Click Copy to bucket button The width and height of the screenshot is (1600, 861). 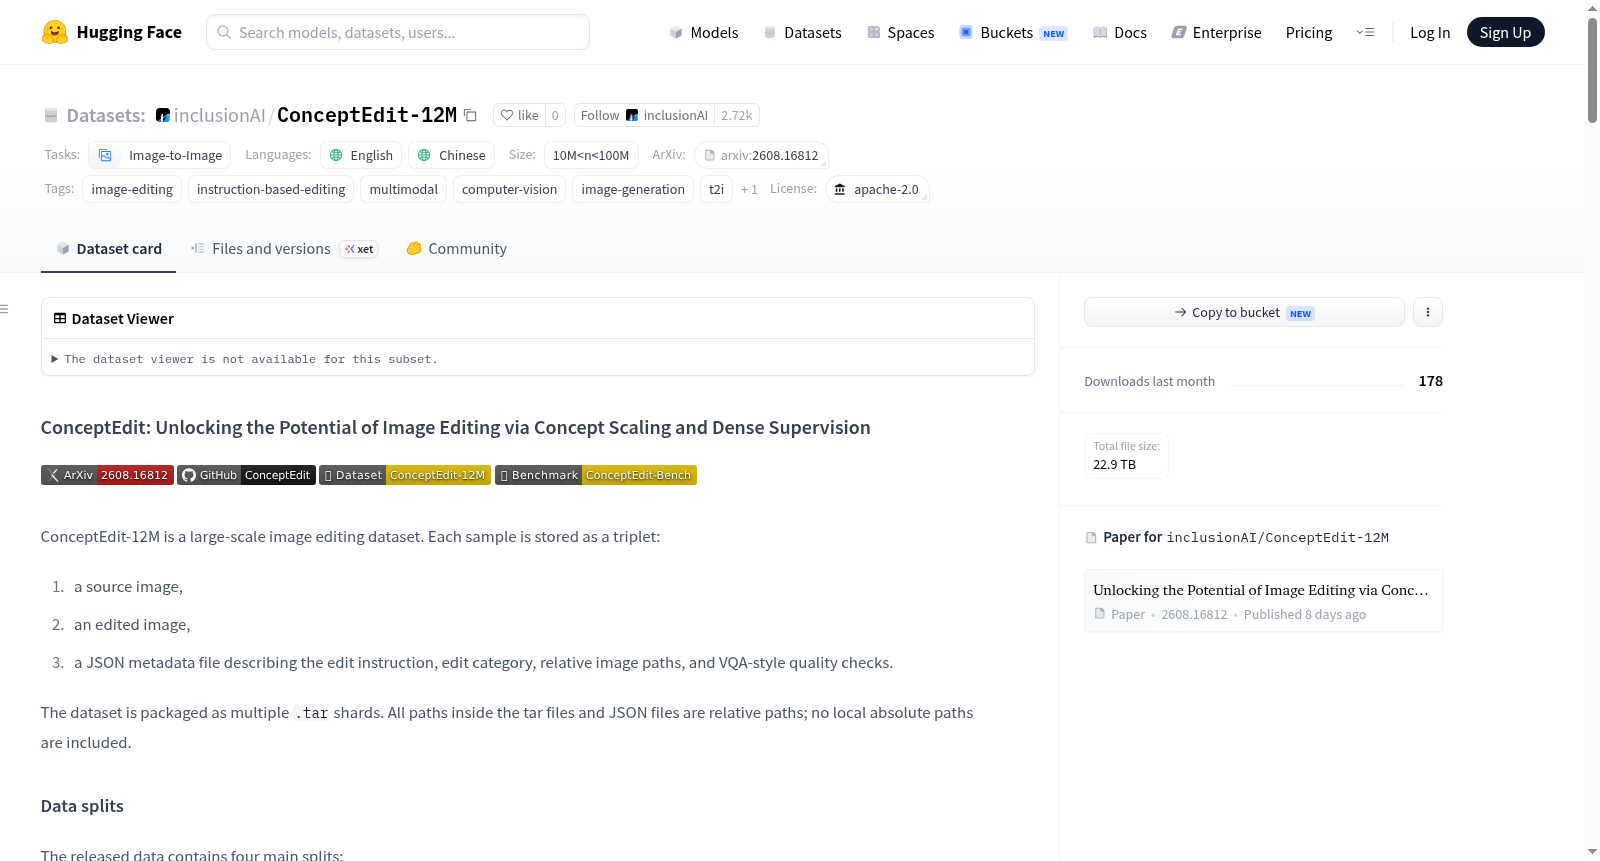click(x=1244, y=312)
